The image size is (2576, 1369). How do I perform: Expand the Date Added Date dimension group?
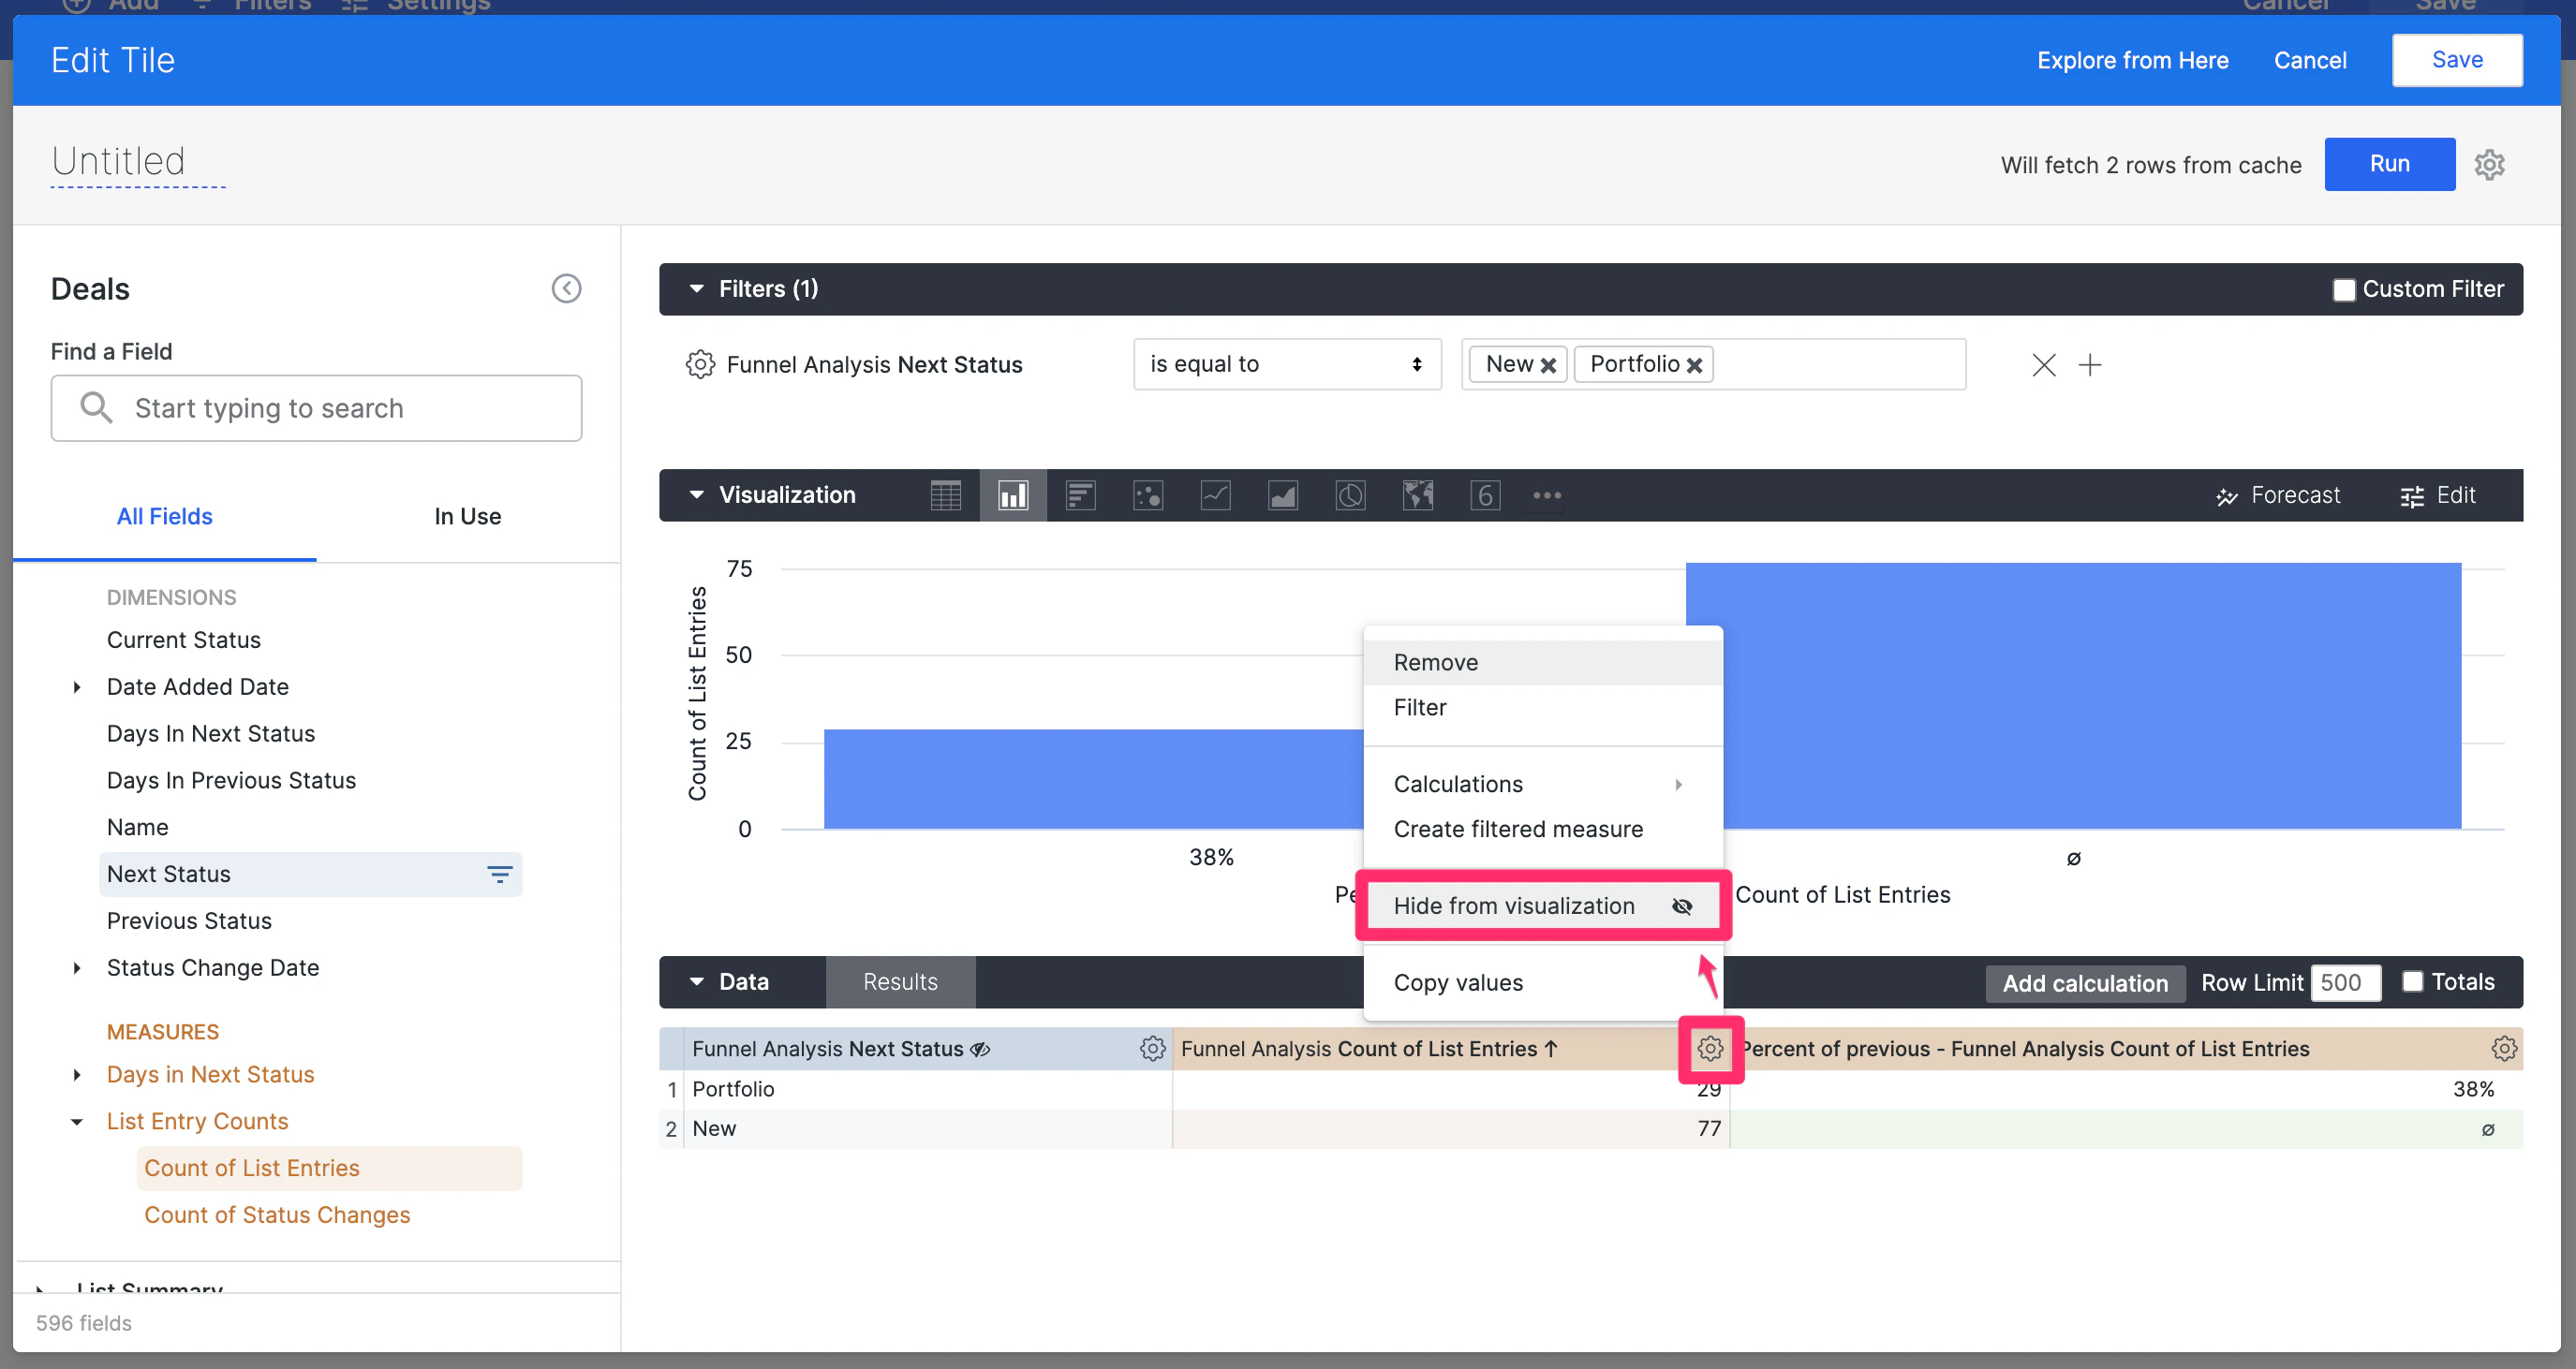(x=77, y=687)
